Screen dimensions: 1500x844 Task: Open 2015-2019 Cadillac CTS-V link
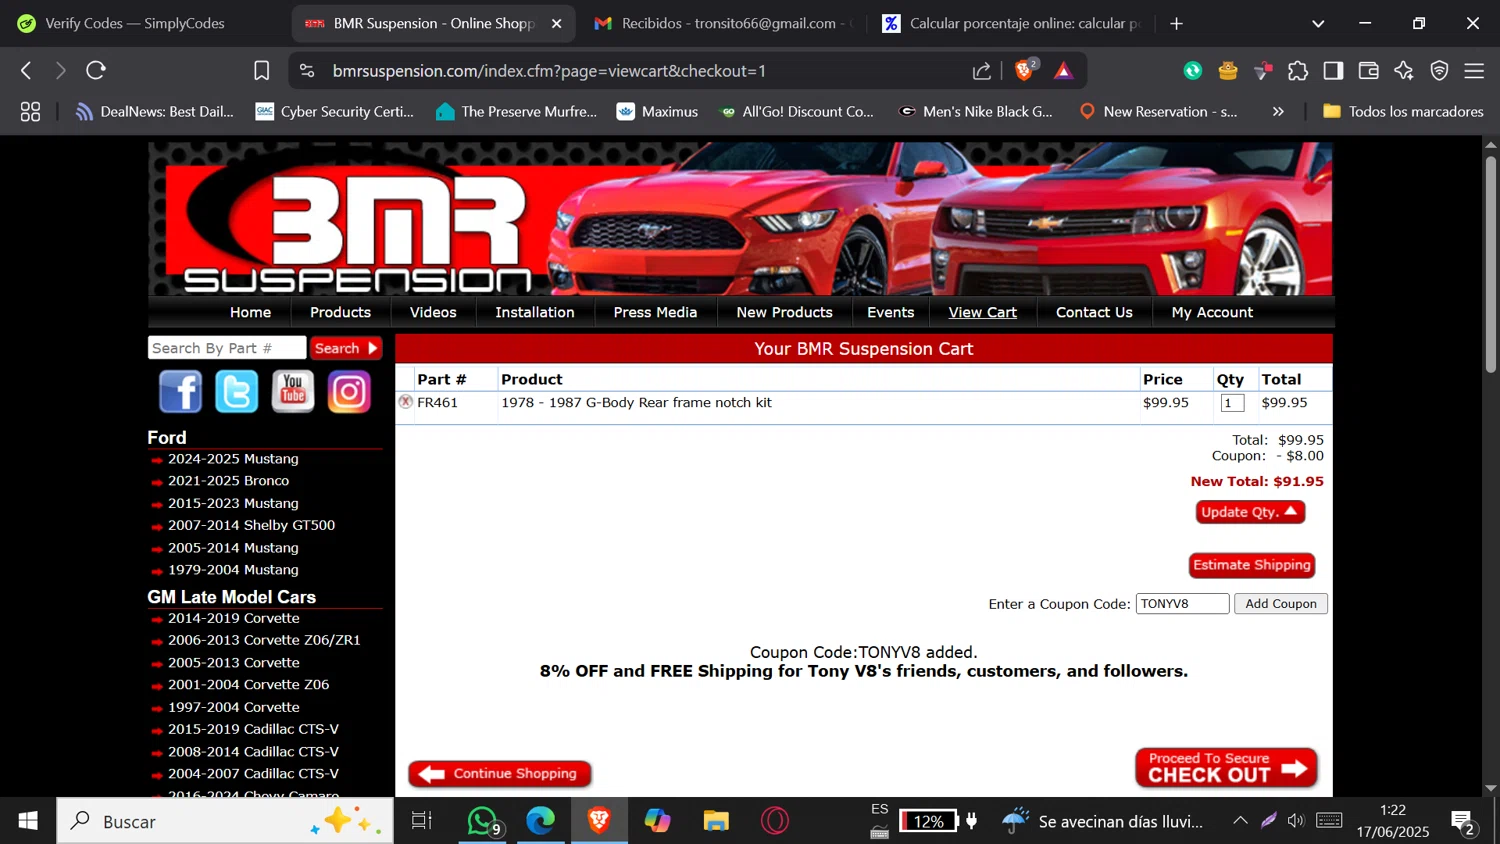point(253,729)
